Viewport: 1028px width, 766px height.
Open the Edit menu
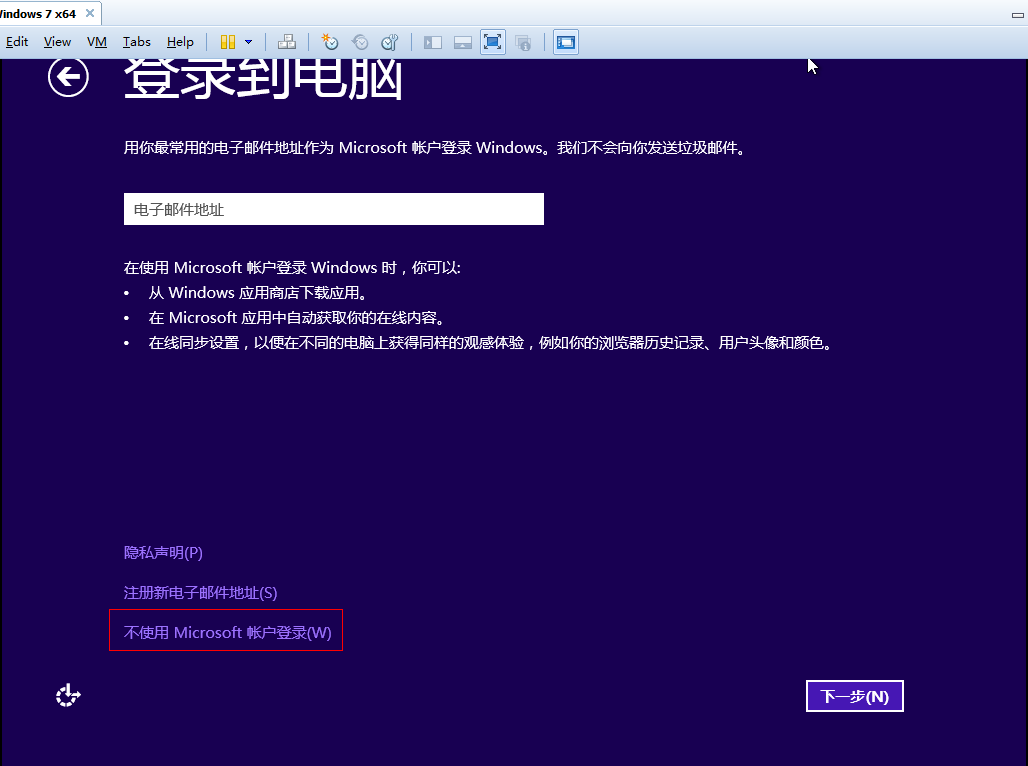click(16, 42)
